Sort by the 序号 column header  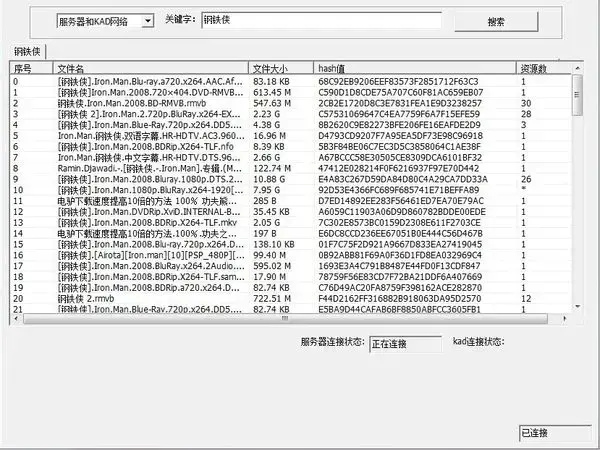click(31, 68)
